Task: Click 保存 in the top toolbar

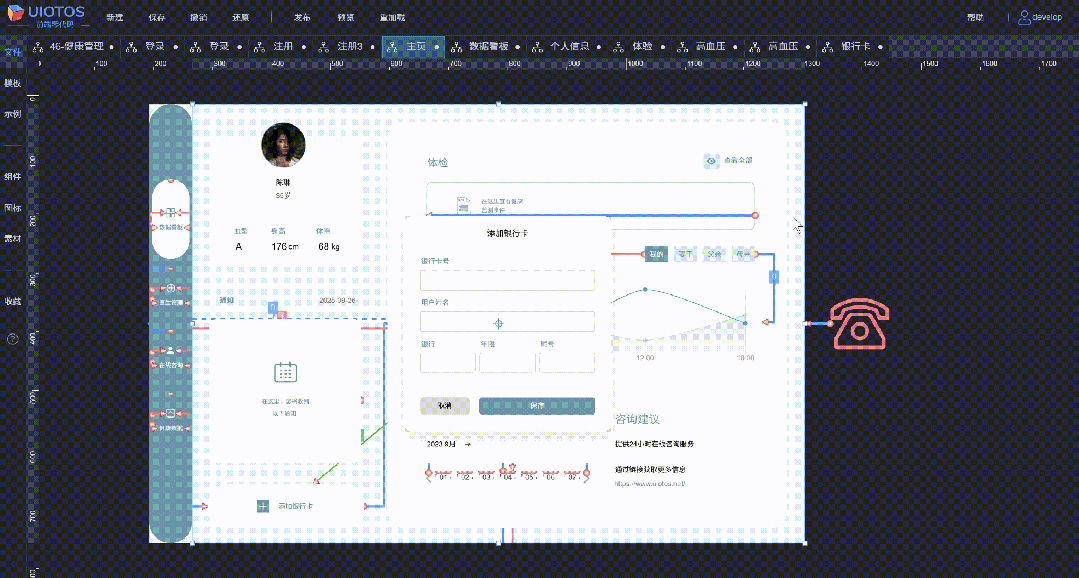Action: point(157,17)
